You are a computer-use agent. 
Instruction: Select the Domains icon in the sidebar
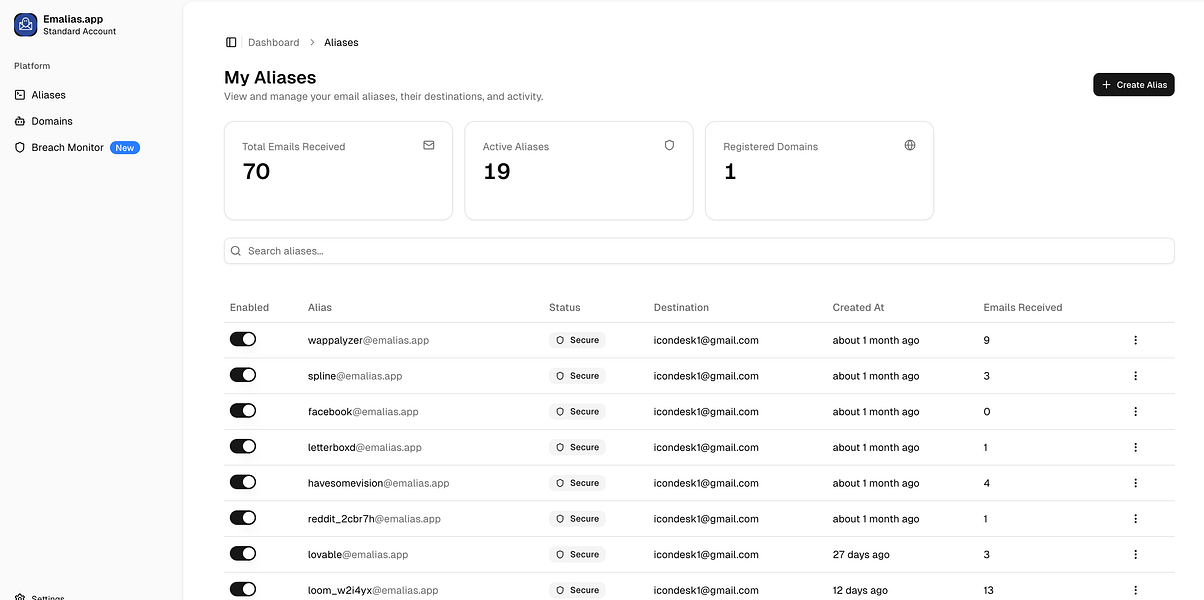click(x=20, y=120)
